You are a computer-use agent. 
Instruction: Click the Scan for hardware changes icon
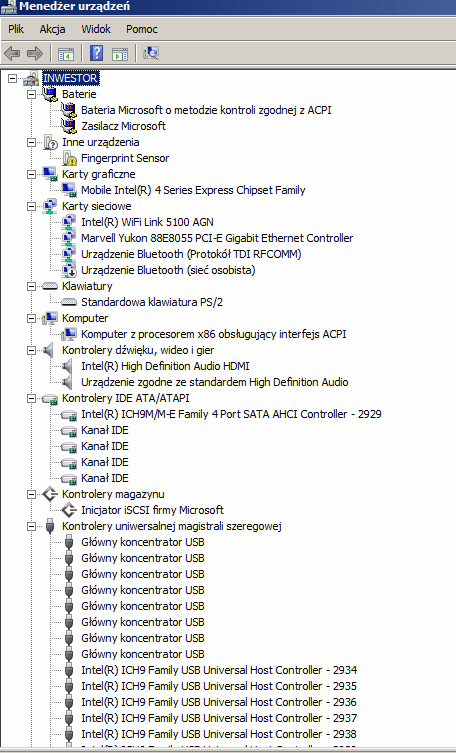pos(151,53)
